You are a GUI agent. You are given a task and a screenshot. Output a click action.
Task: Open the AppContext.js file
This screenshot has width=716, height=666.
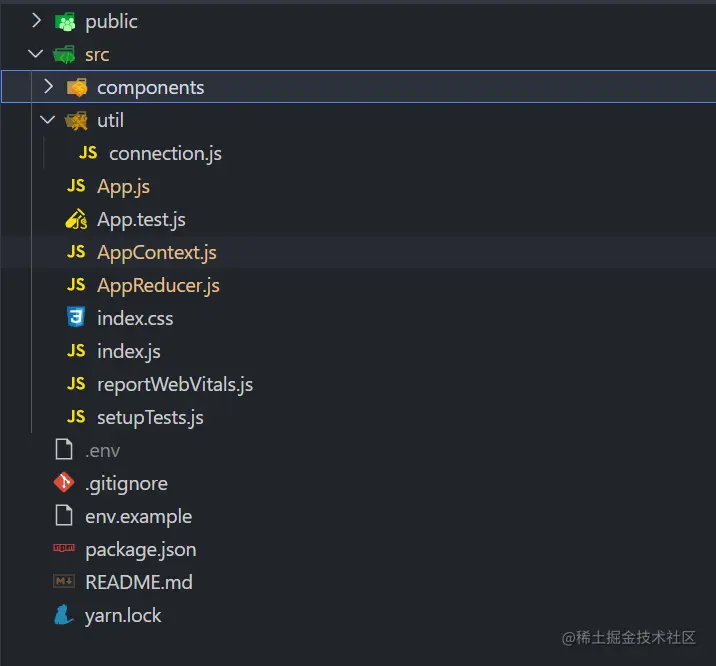coord(156,252)
